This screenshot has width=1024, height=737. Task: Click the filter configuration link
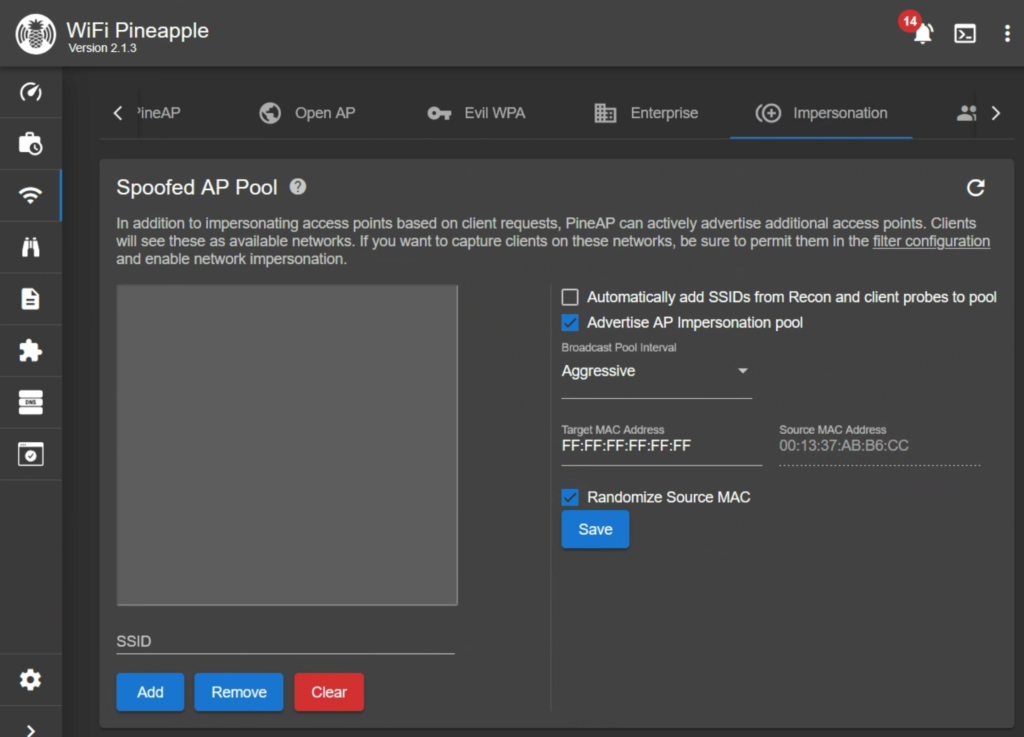pyautogui.click(x=931, y=242)
